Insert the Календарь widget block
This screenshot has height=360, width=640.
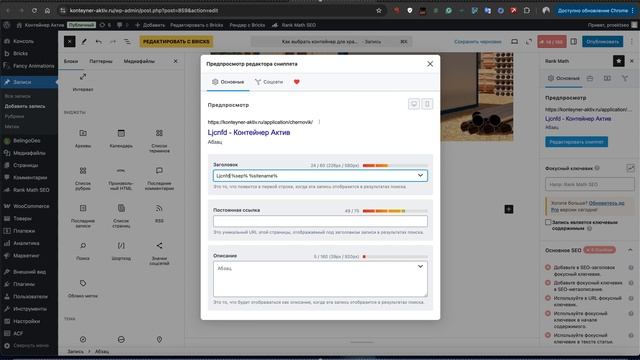(x=121, y=138)
